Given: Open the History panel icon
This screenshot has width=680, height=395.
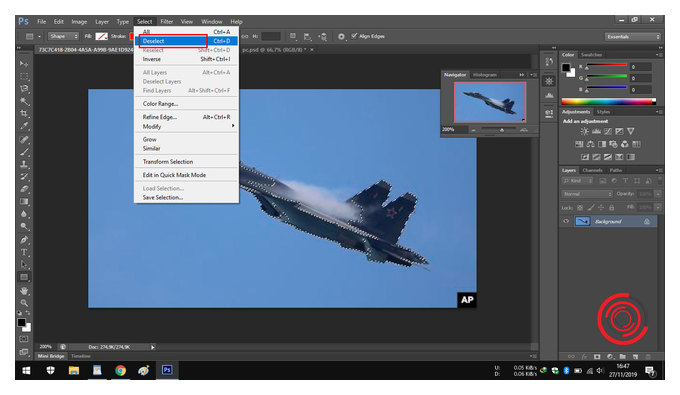Looking at the screenshot, I should (x=549, y=62).
